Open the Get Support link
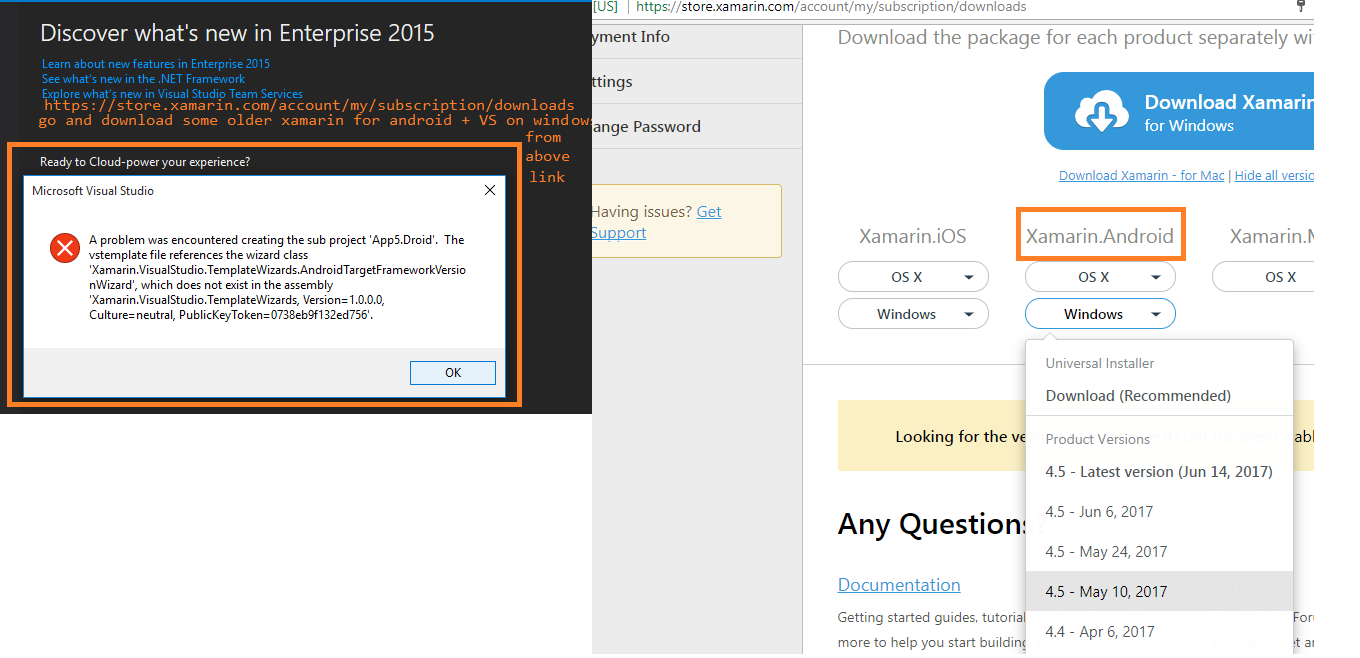 [x=655, y=222]
